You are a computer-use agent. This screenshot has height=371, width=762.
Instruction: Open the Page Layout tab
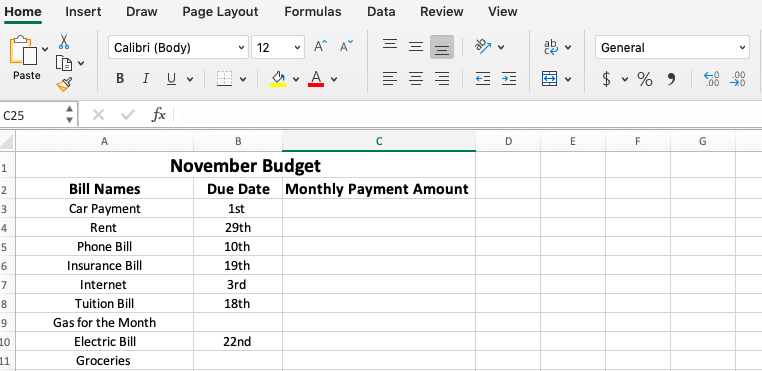(220, 12)
